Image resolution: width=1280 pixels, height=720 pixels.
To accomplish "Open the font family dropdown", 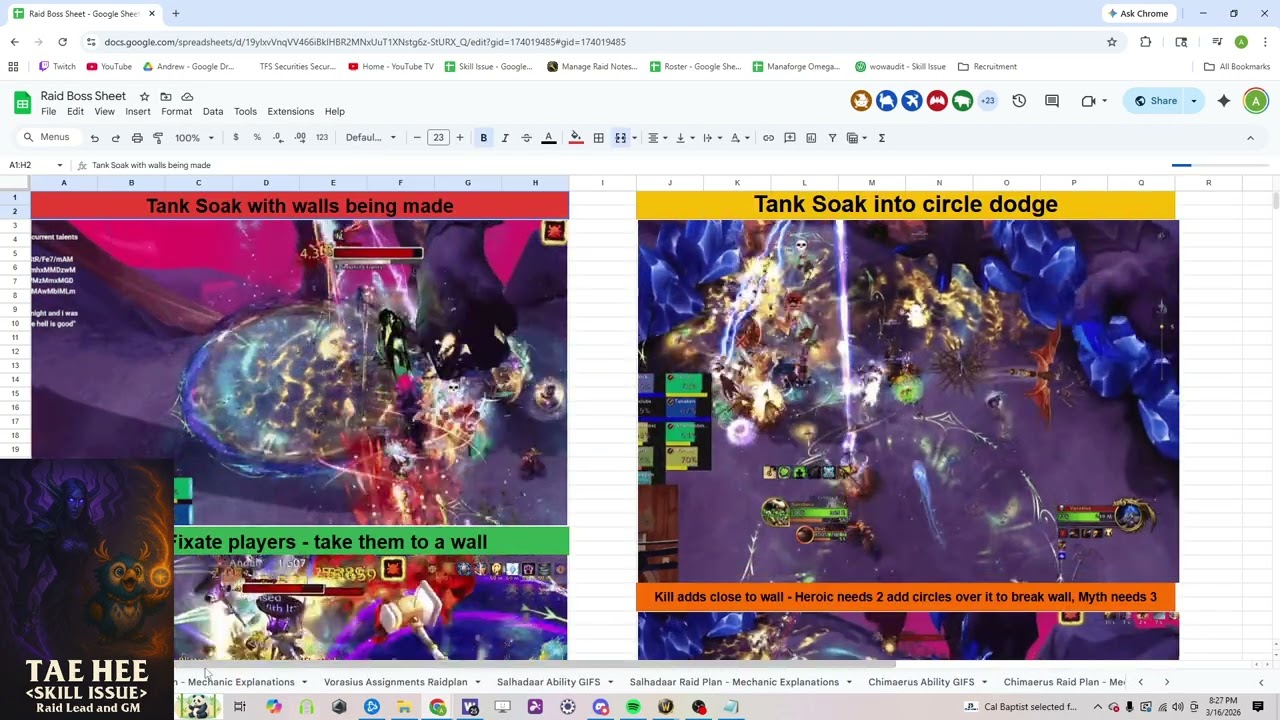I will [x=371, y=138].
